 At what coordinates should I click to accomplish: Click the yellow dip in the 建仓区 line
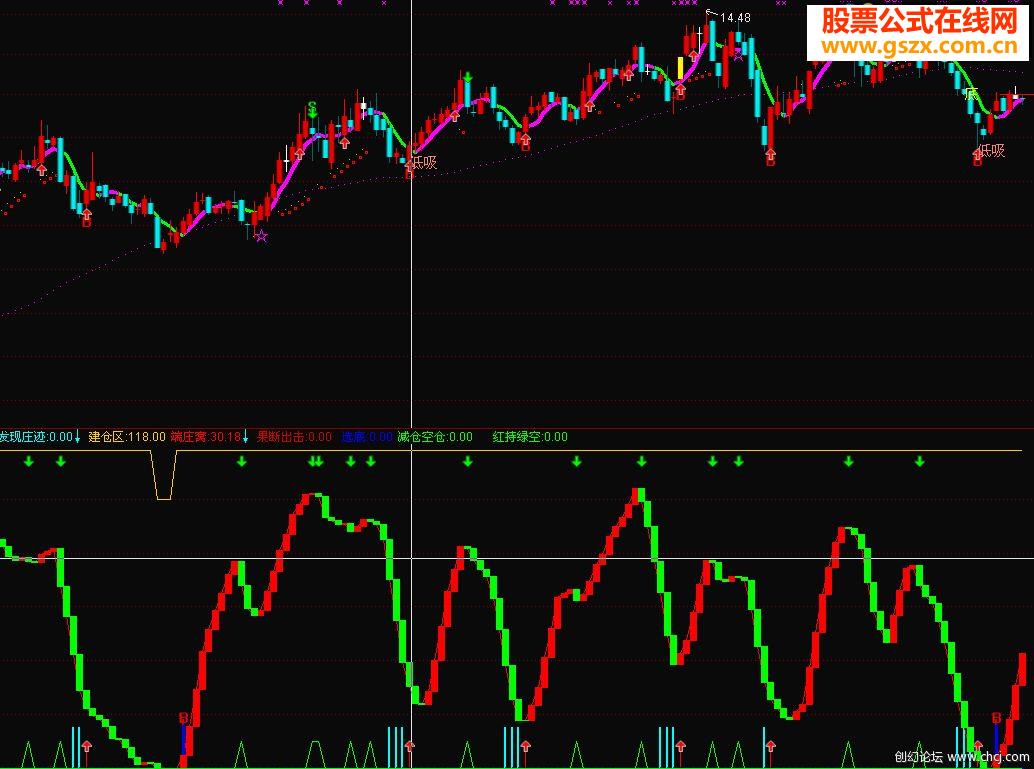tap(164, 475)
